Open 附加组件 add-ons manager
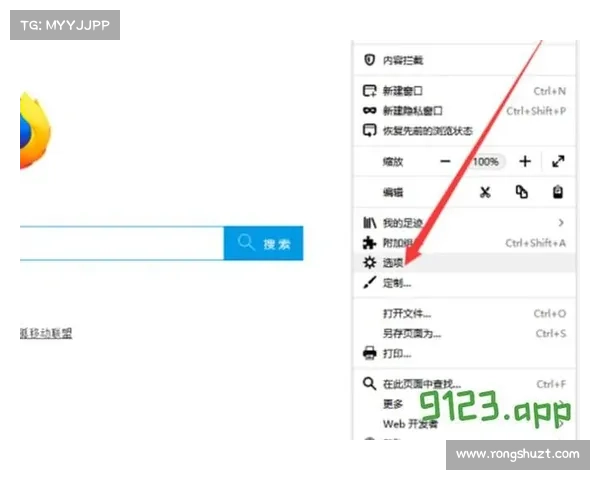The image size is (600, 480). [x=464, y=243]
